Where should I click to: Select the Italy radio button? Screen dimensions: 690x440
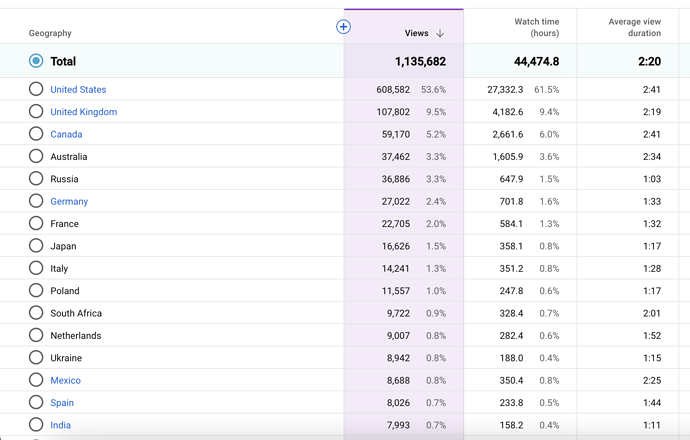36,268
